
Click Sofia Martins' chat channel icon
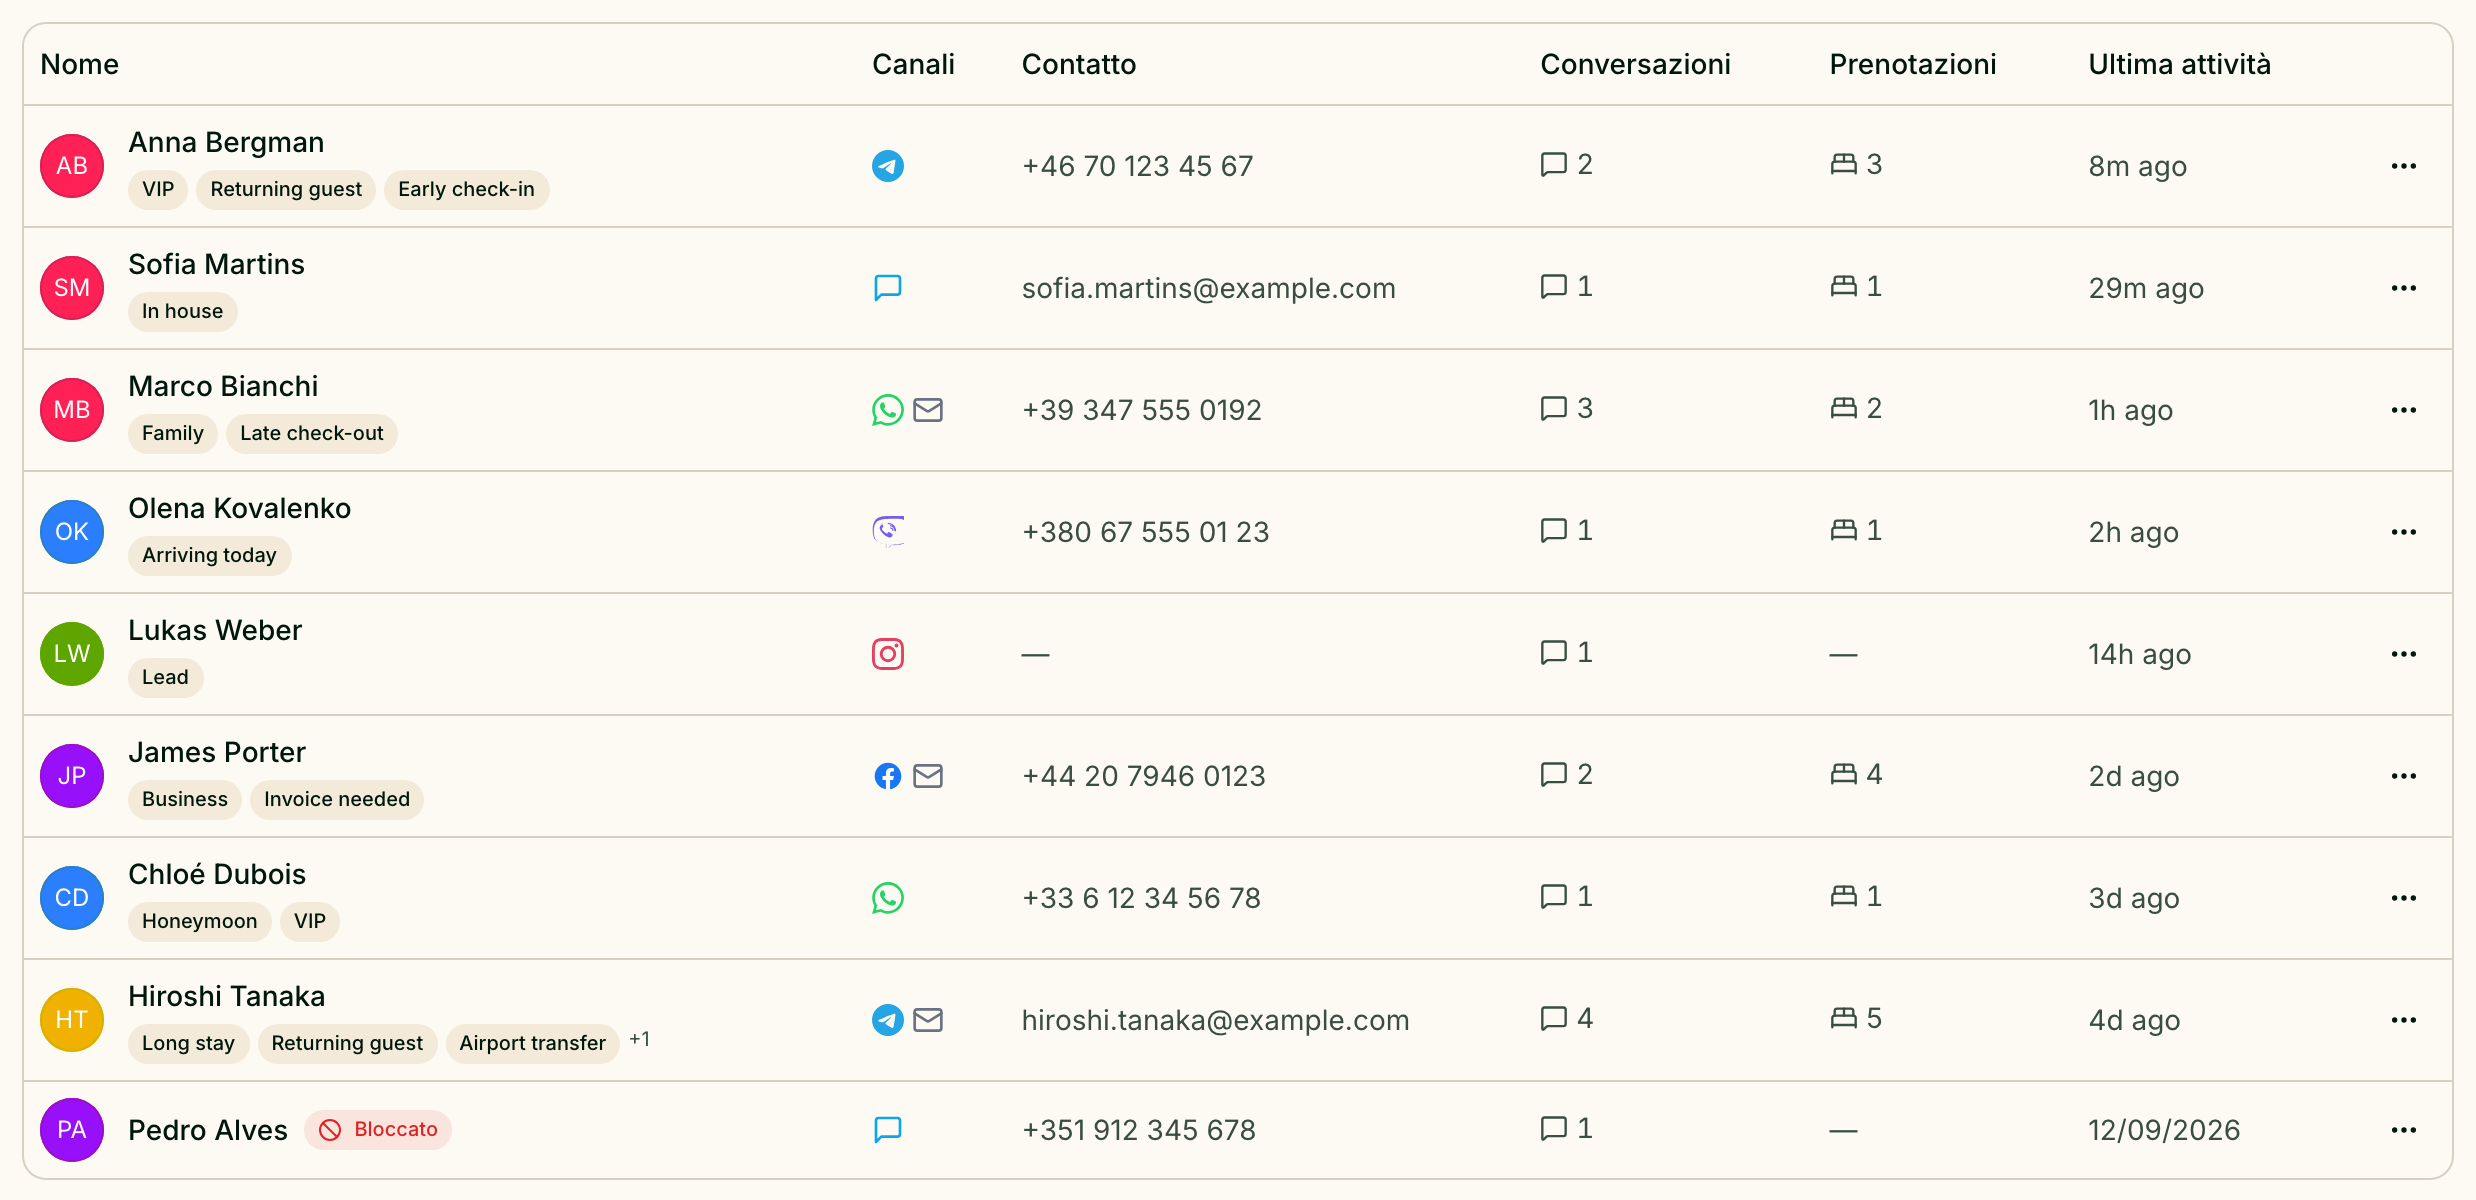[888, 288]
